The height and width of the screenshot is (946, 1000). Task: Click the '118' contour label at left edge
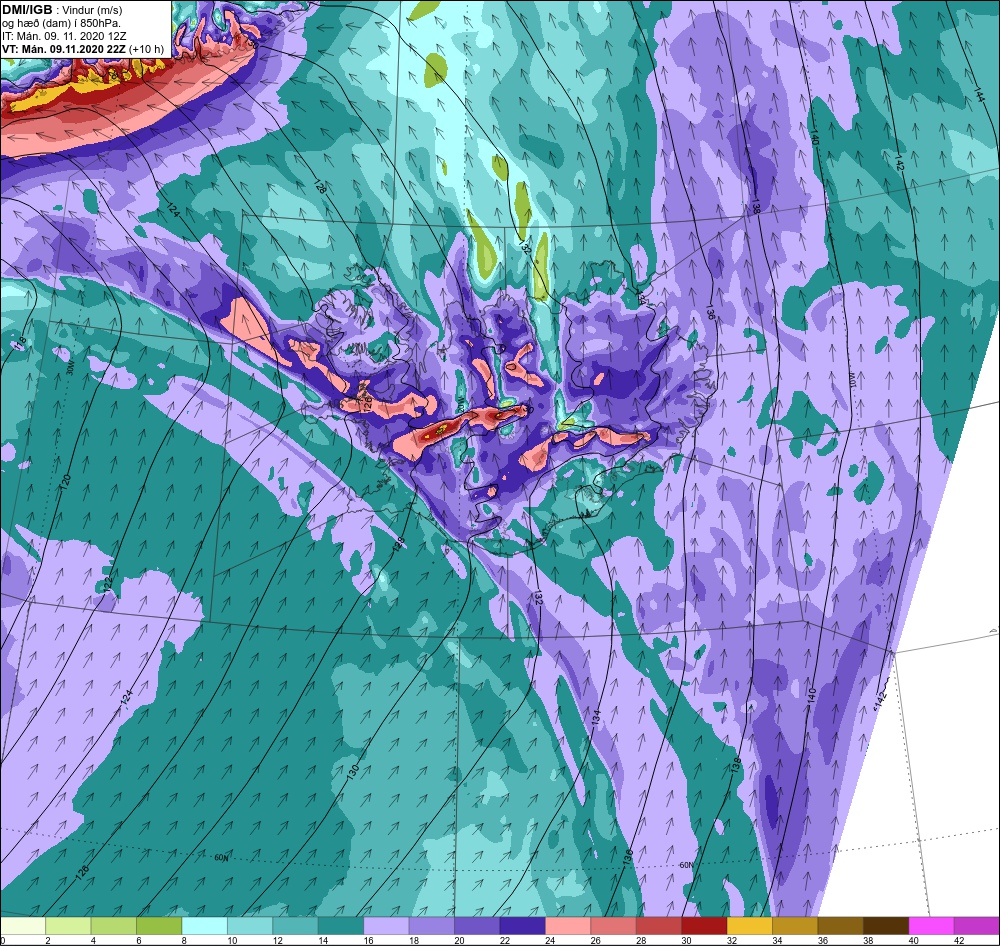coord(21,343)
